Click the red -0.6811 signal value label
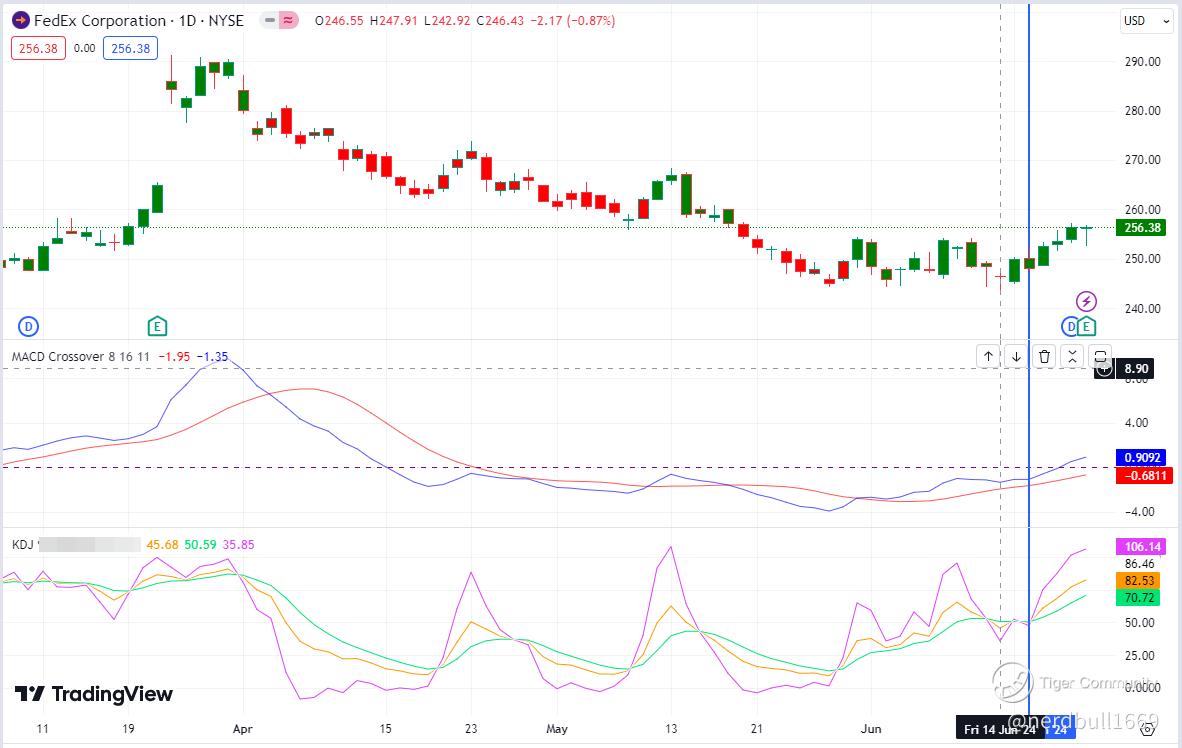Image resolution: width=1182 pixels, height=748 pixels. click(1142, 475)
